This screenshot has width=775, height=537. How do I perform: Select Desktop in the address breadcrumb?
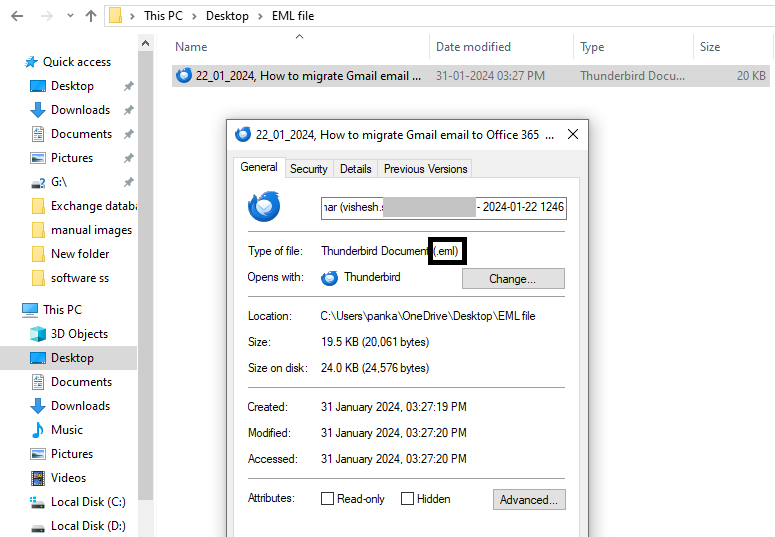[227, 16]
